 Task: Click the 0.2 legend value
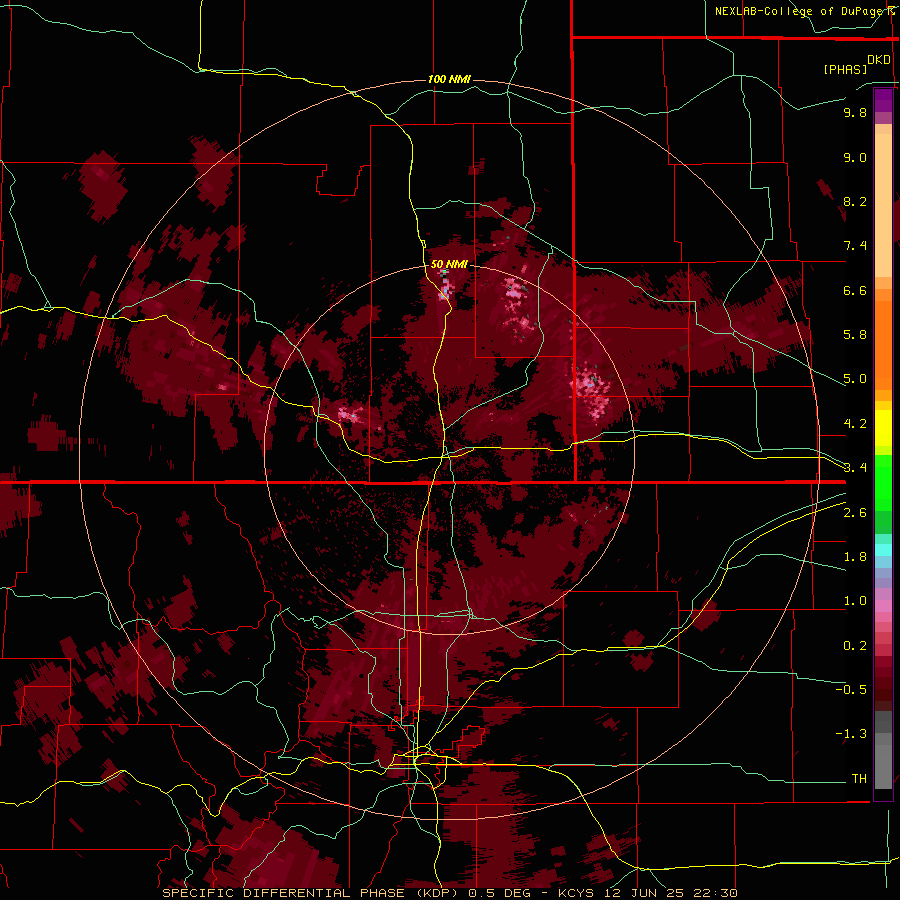[855, 646]
